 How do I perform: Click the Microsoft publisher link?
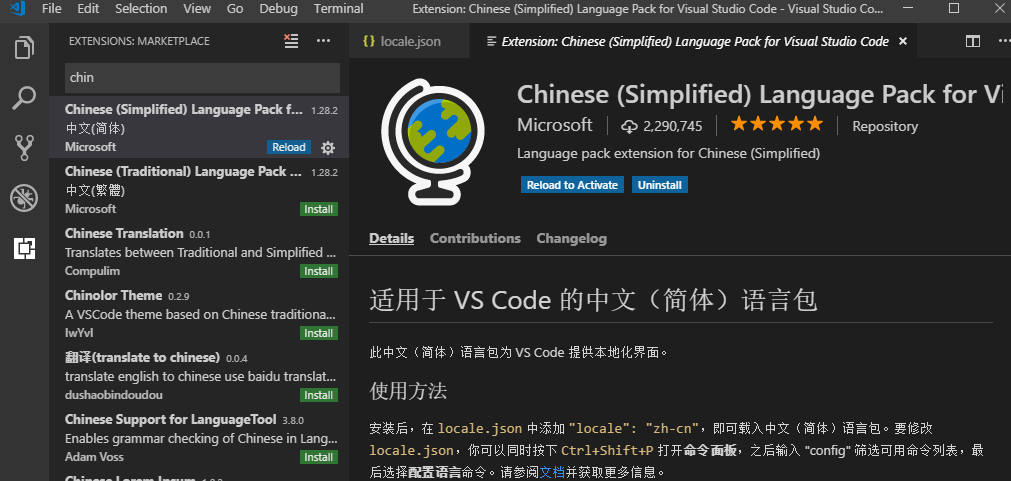tap(555, 125)
